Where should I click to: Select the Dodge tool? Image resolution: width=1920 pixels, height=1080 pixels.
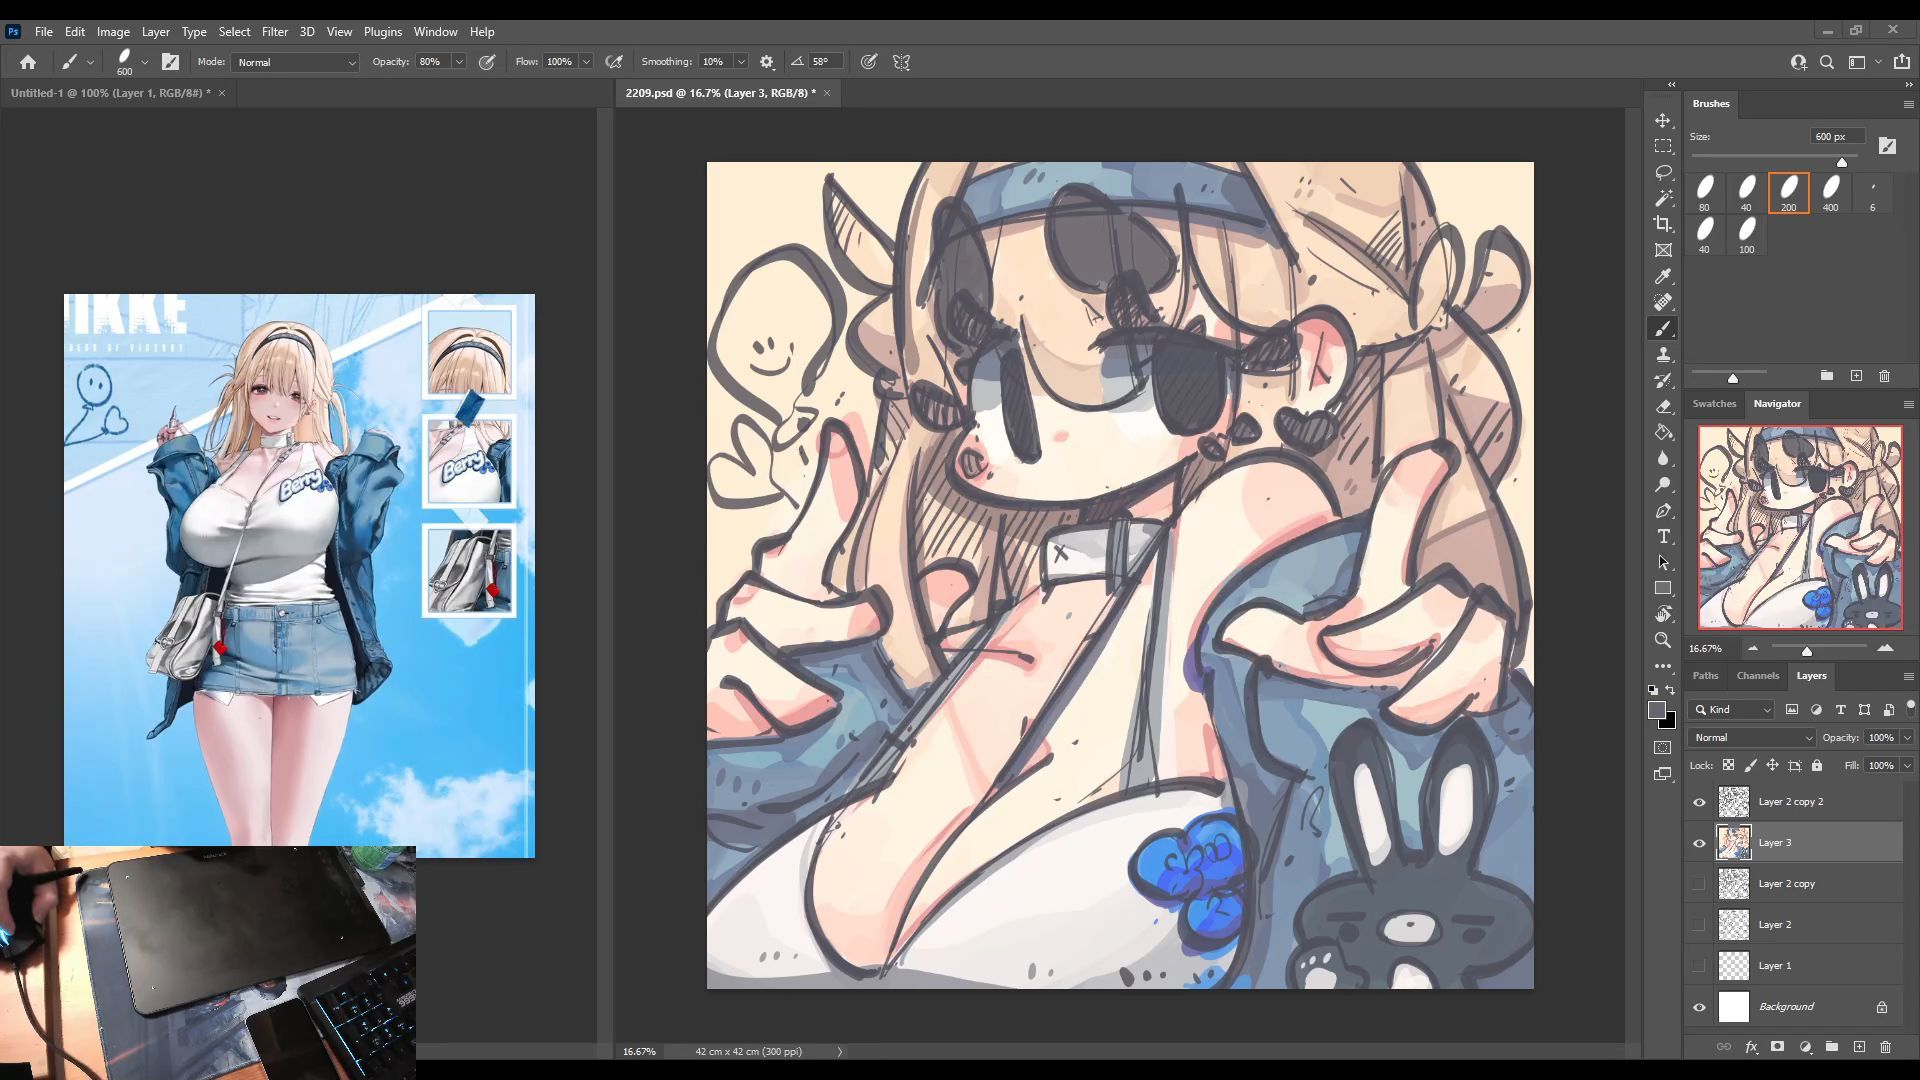[1663, 484]
